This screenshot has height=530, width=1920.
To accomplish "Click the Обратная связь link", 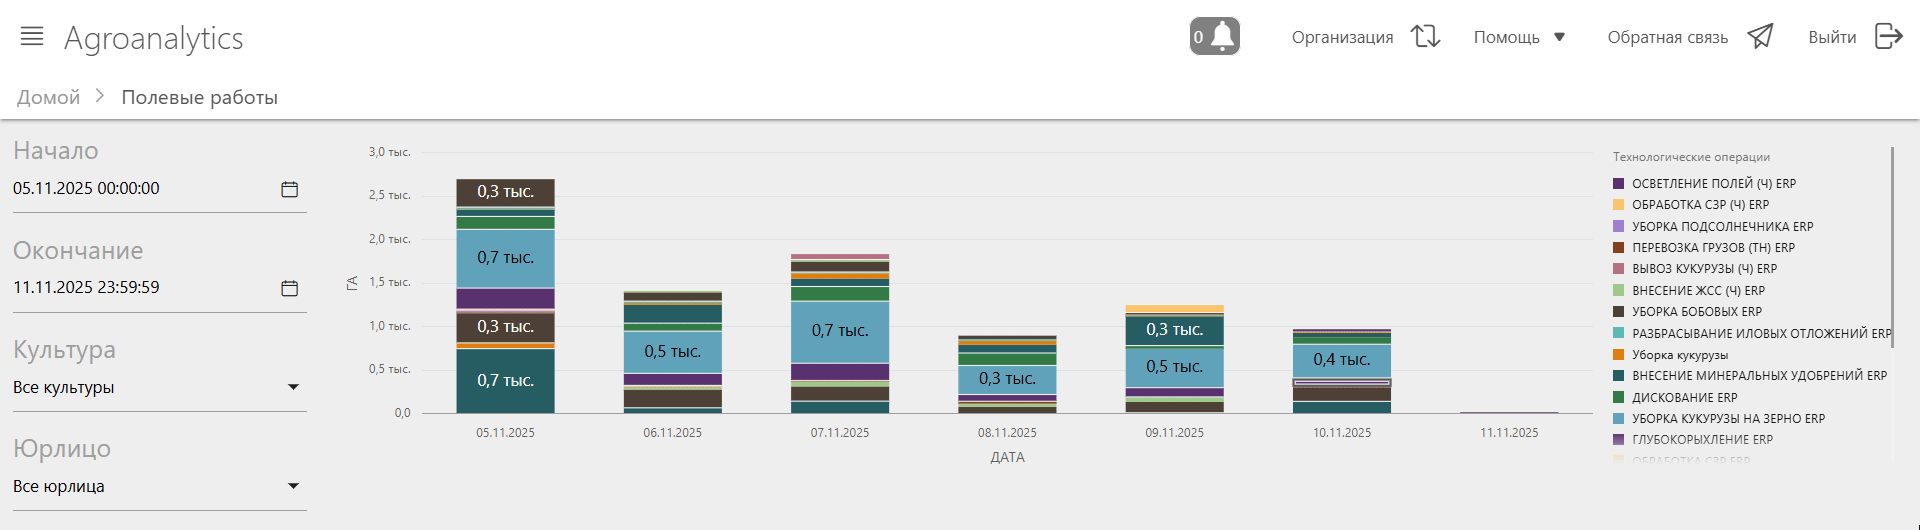I will (x=1667, y=37).
